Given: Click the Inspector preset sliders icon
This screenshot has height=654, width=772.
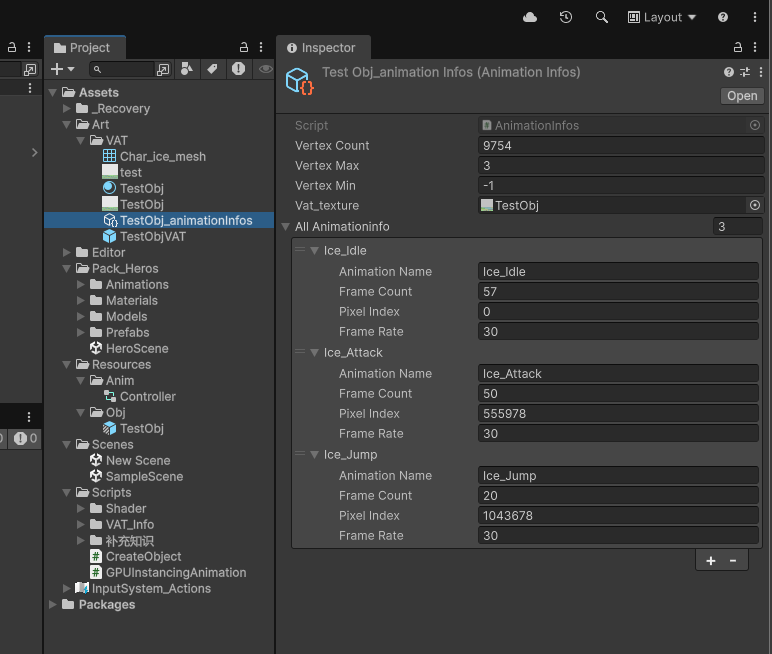Looking at the screenshot, I should click(744, 73).
